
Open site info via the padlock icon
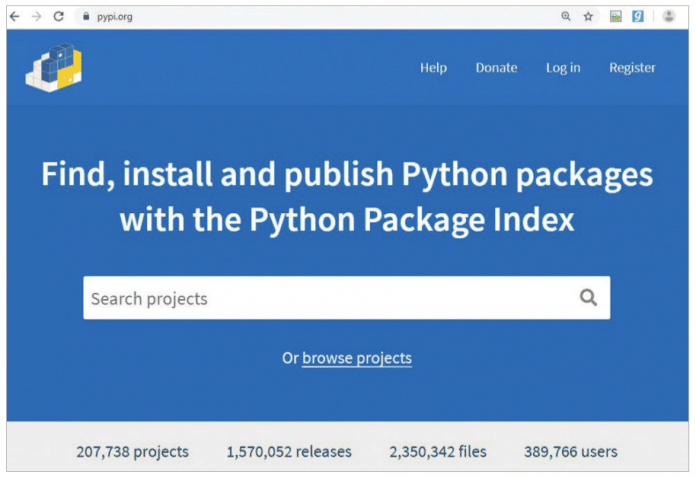coord(86,16)
